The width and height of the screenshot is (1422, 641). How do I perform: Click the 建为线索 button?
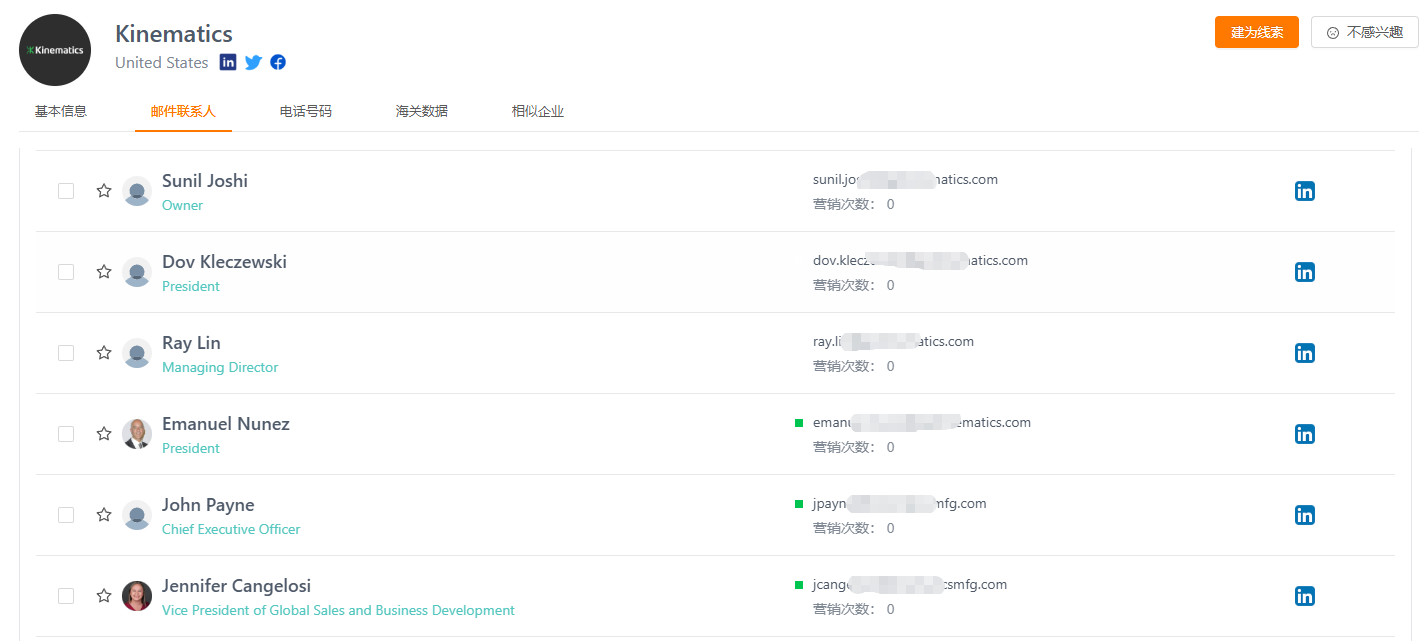(x=1257, y=32)
